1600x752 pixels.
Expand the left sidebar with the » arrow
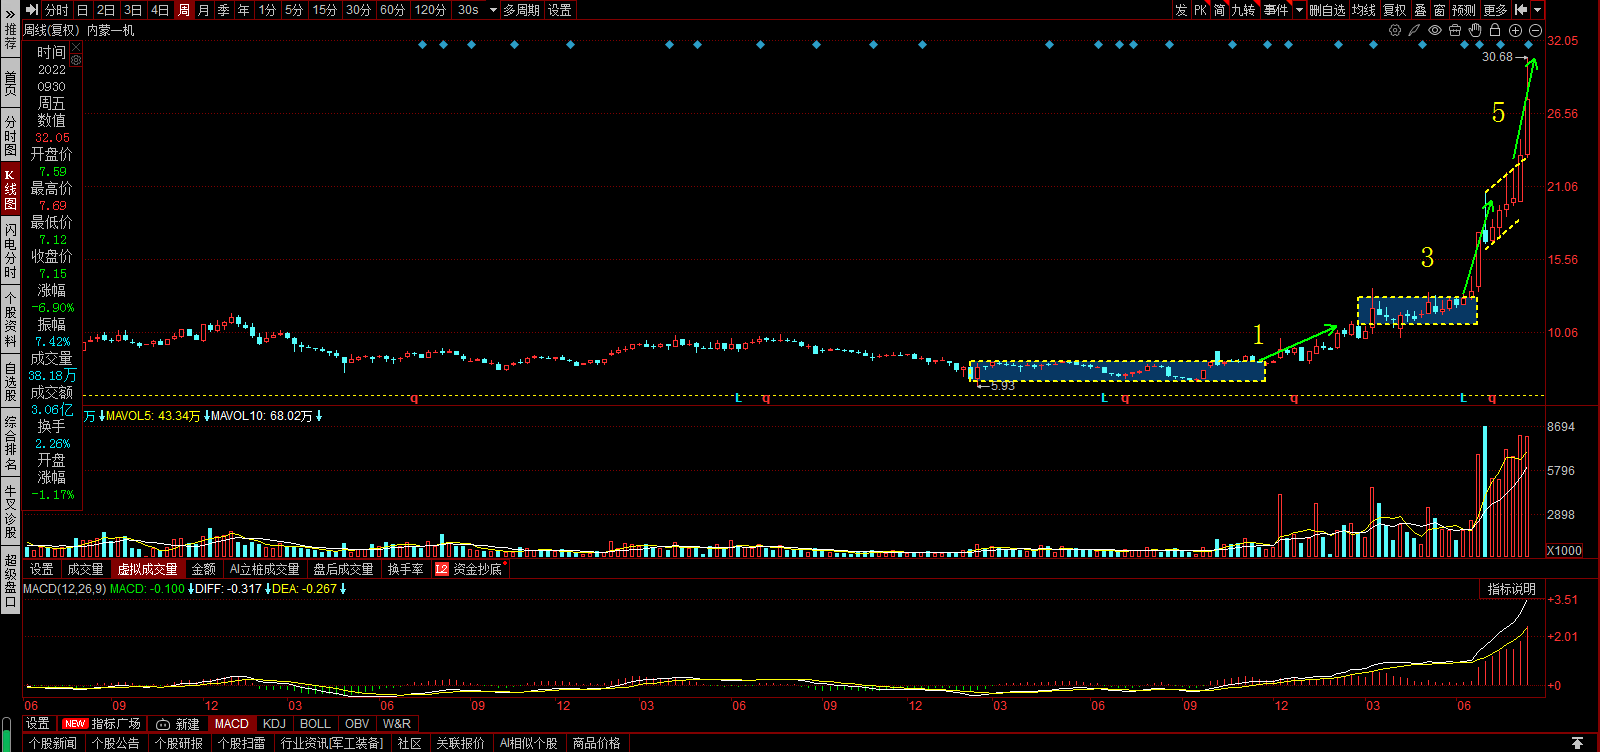(10, 15)
